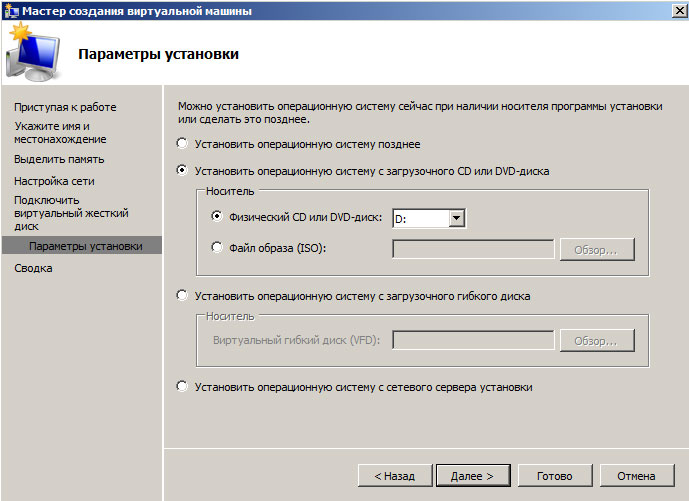The image size is (689, 501).
Task: Open 'Укажите имя и местонахождение' step
Action: click(x=60, y=133)
